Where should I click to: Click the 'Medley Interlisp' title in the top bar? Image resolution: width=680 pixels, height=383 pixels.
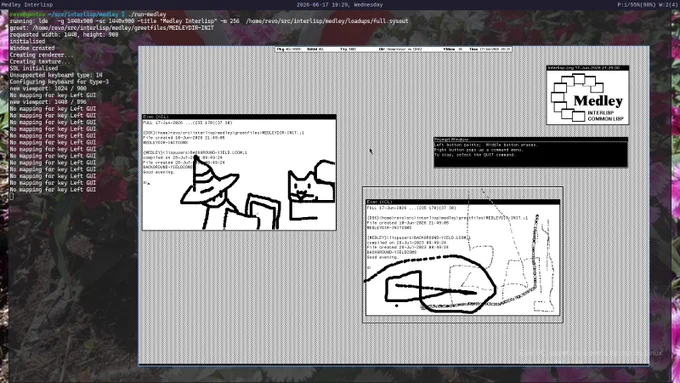(27, 5)
